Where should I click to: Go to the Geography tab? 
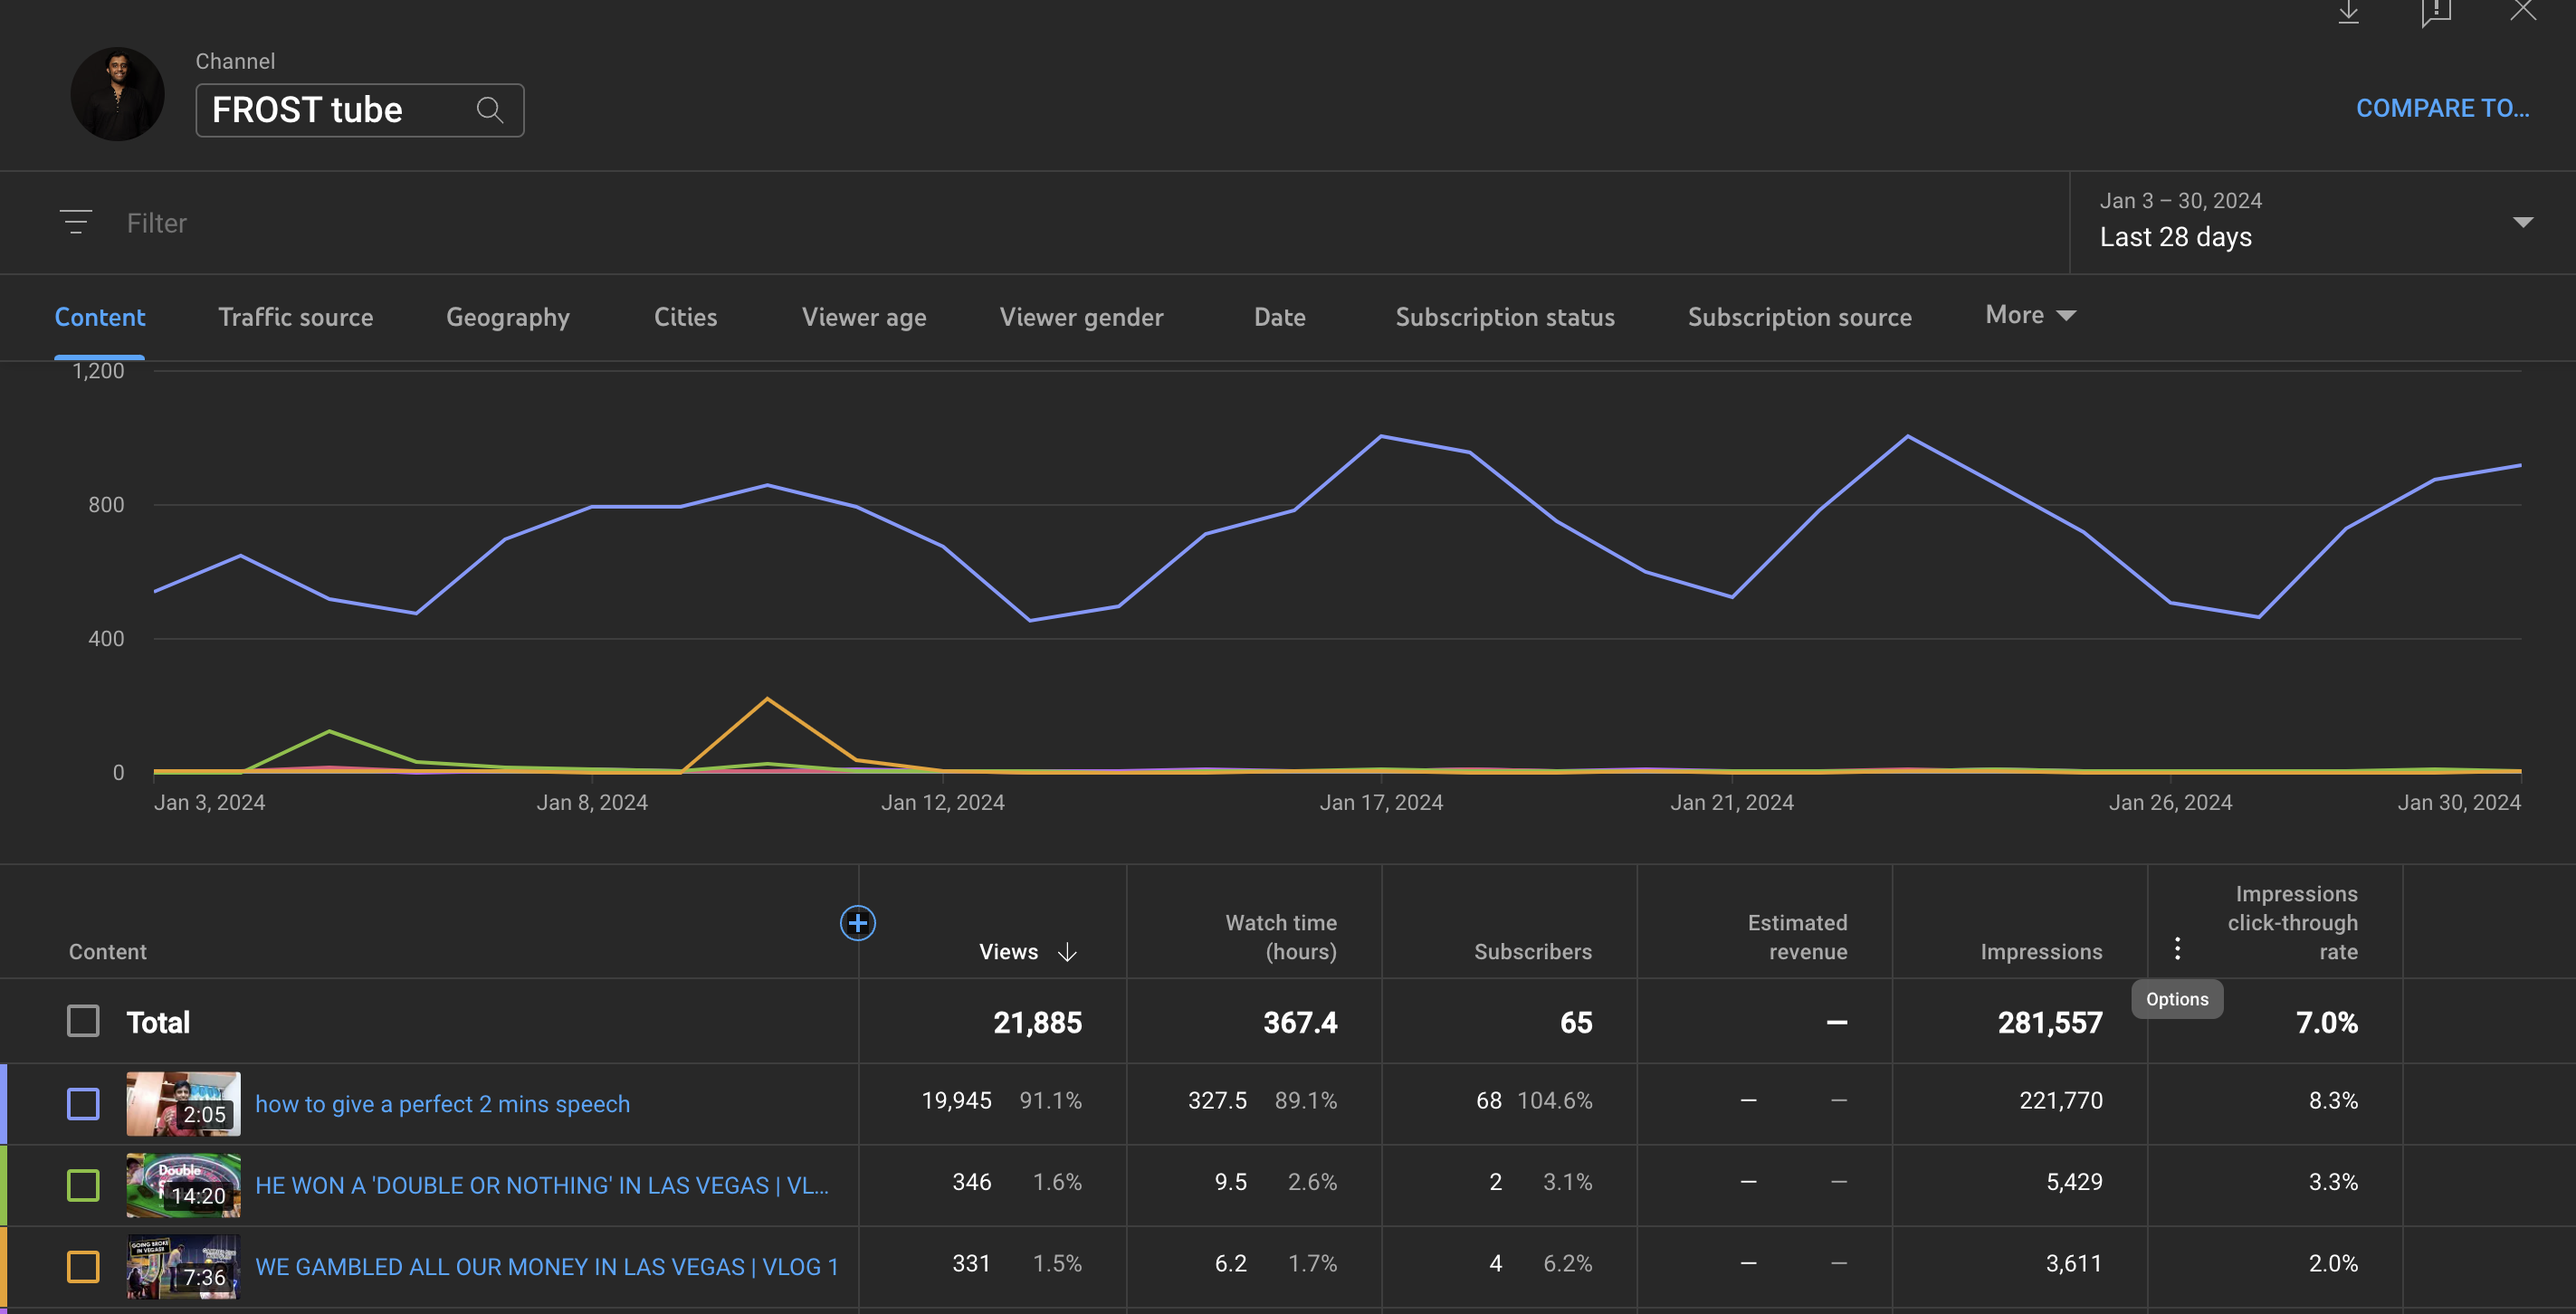(x=507, y=317)
